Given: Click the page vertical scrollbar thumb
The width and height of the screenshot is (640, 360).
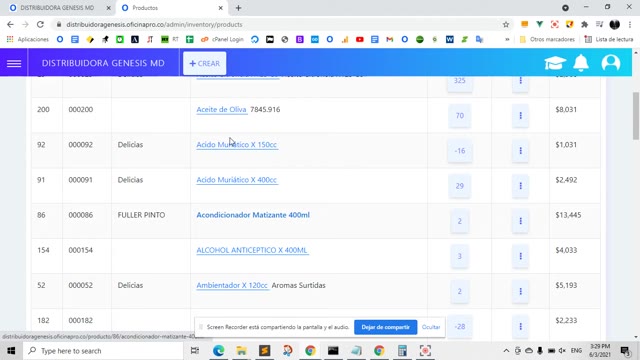Looking at the screenshot, I should click(x=636, y=116).
